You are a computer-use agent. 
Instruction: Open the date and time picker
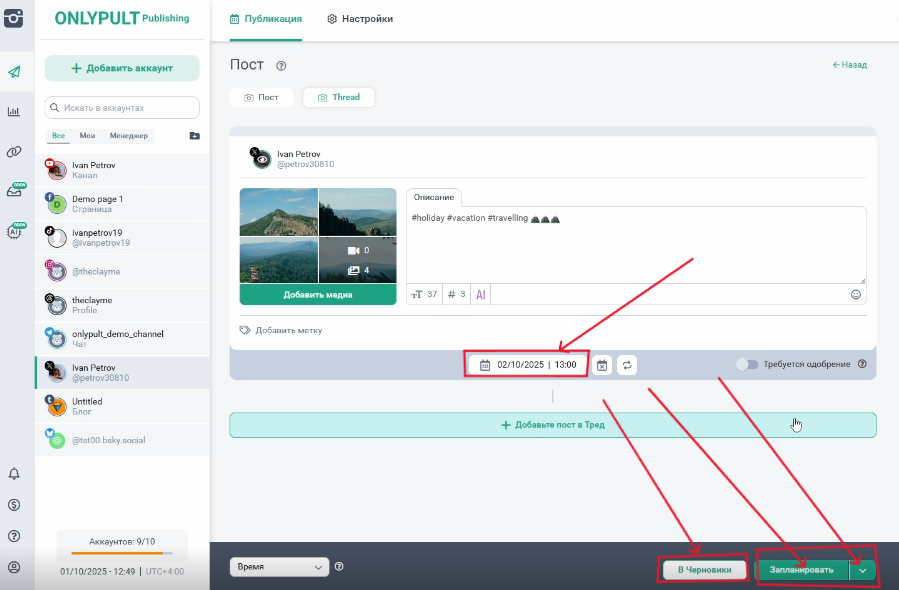coord(528,365)
